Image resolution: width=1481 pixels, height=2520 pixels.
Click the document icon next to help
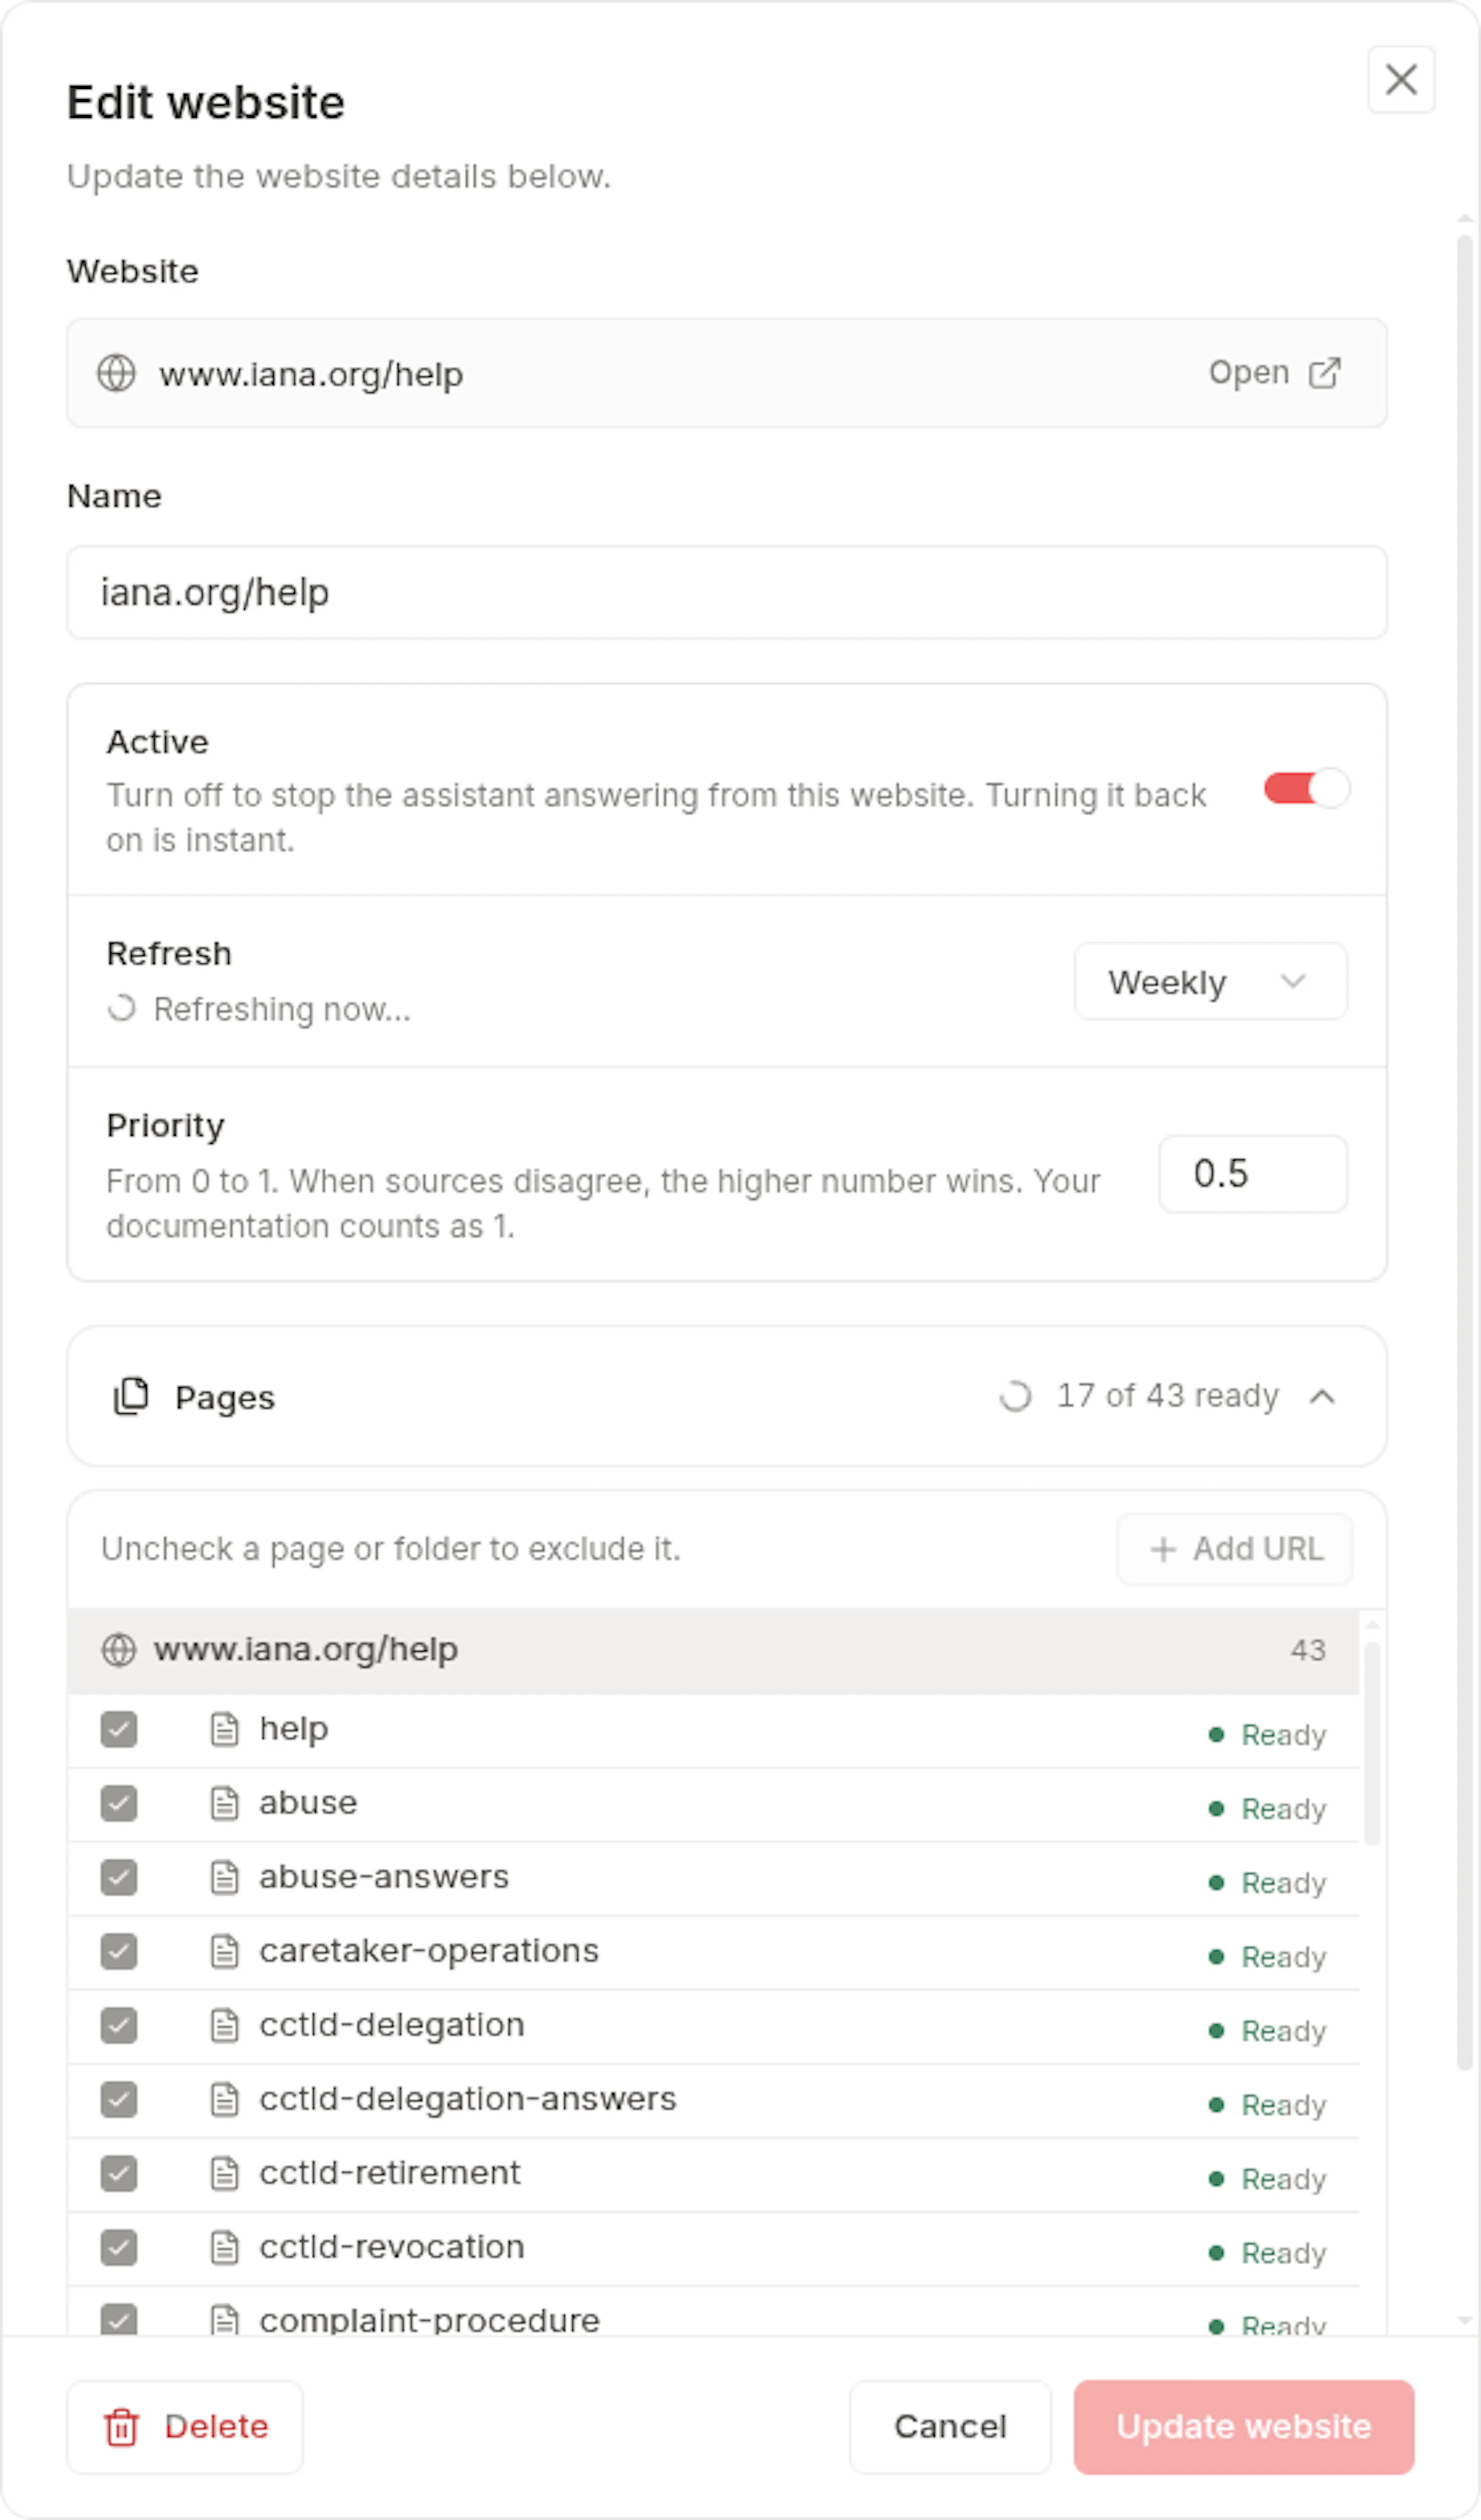(x=225, y=1729)
